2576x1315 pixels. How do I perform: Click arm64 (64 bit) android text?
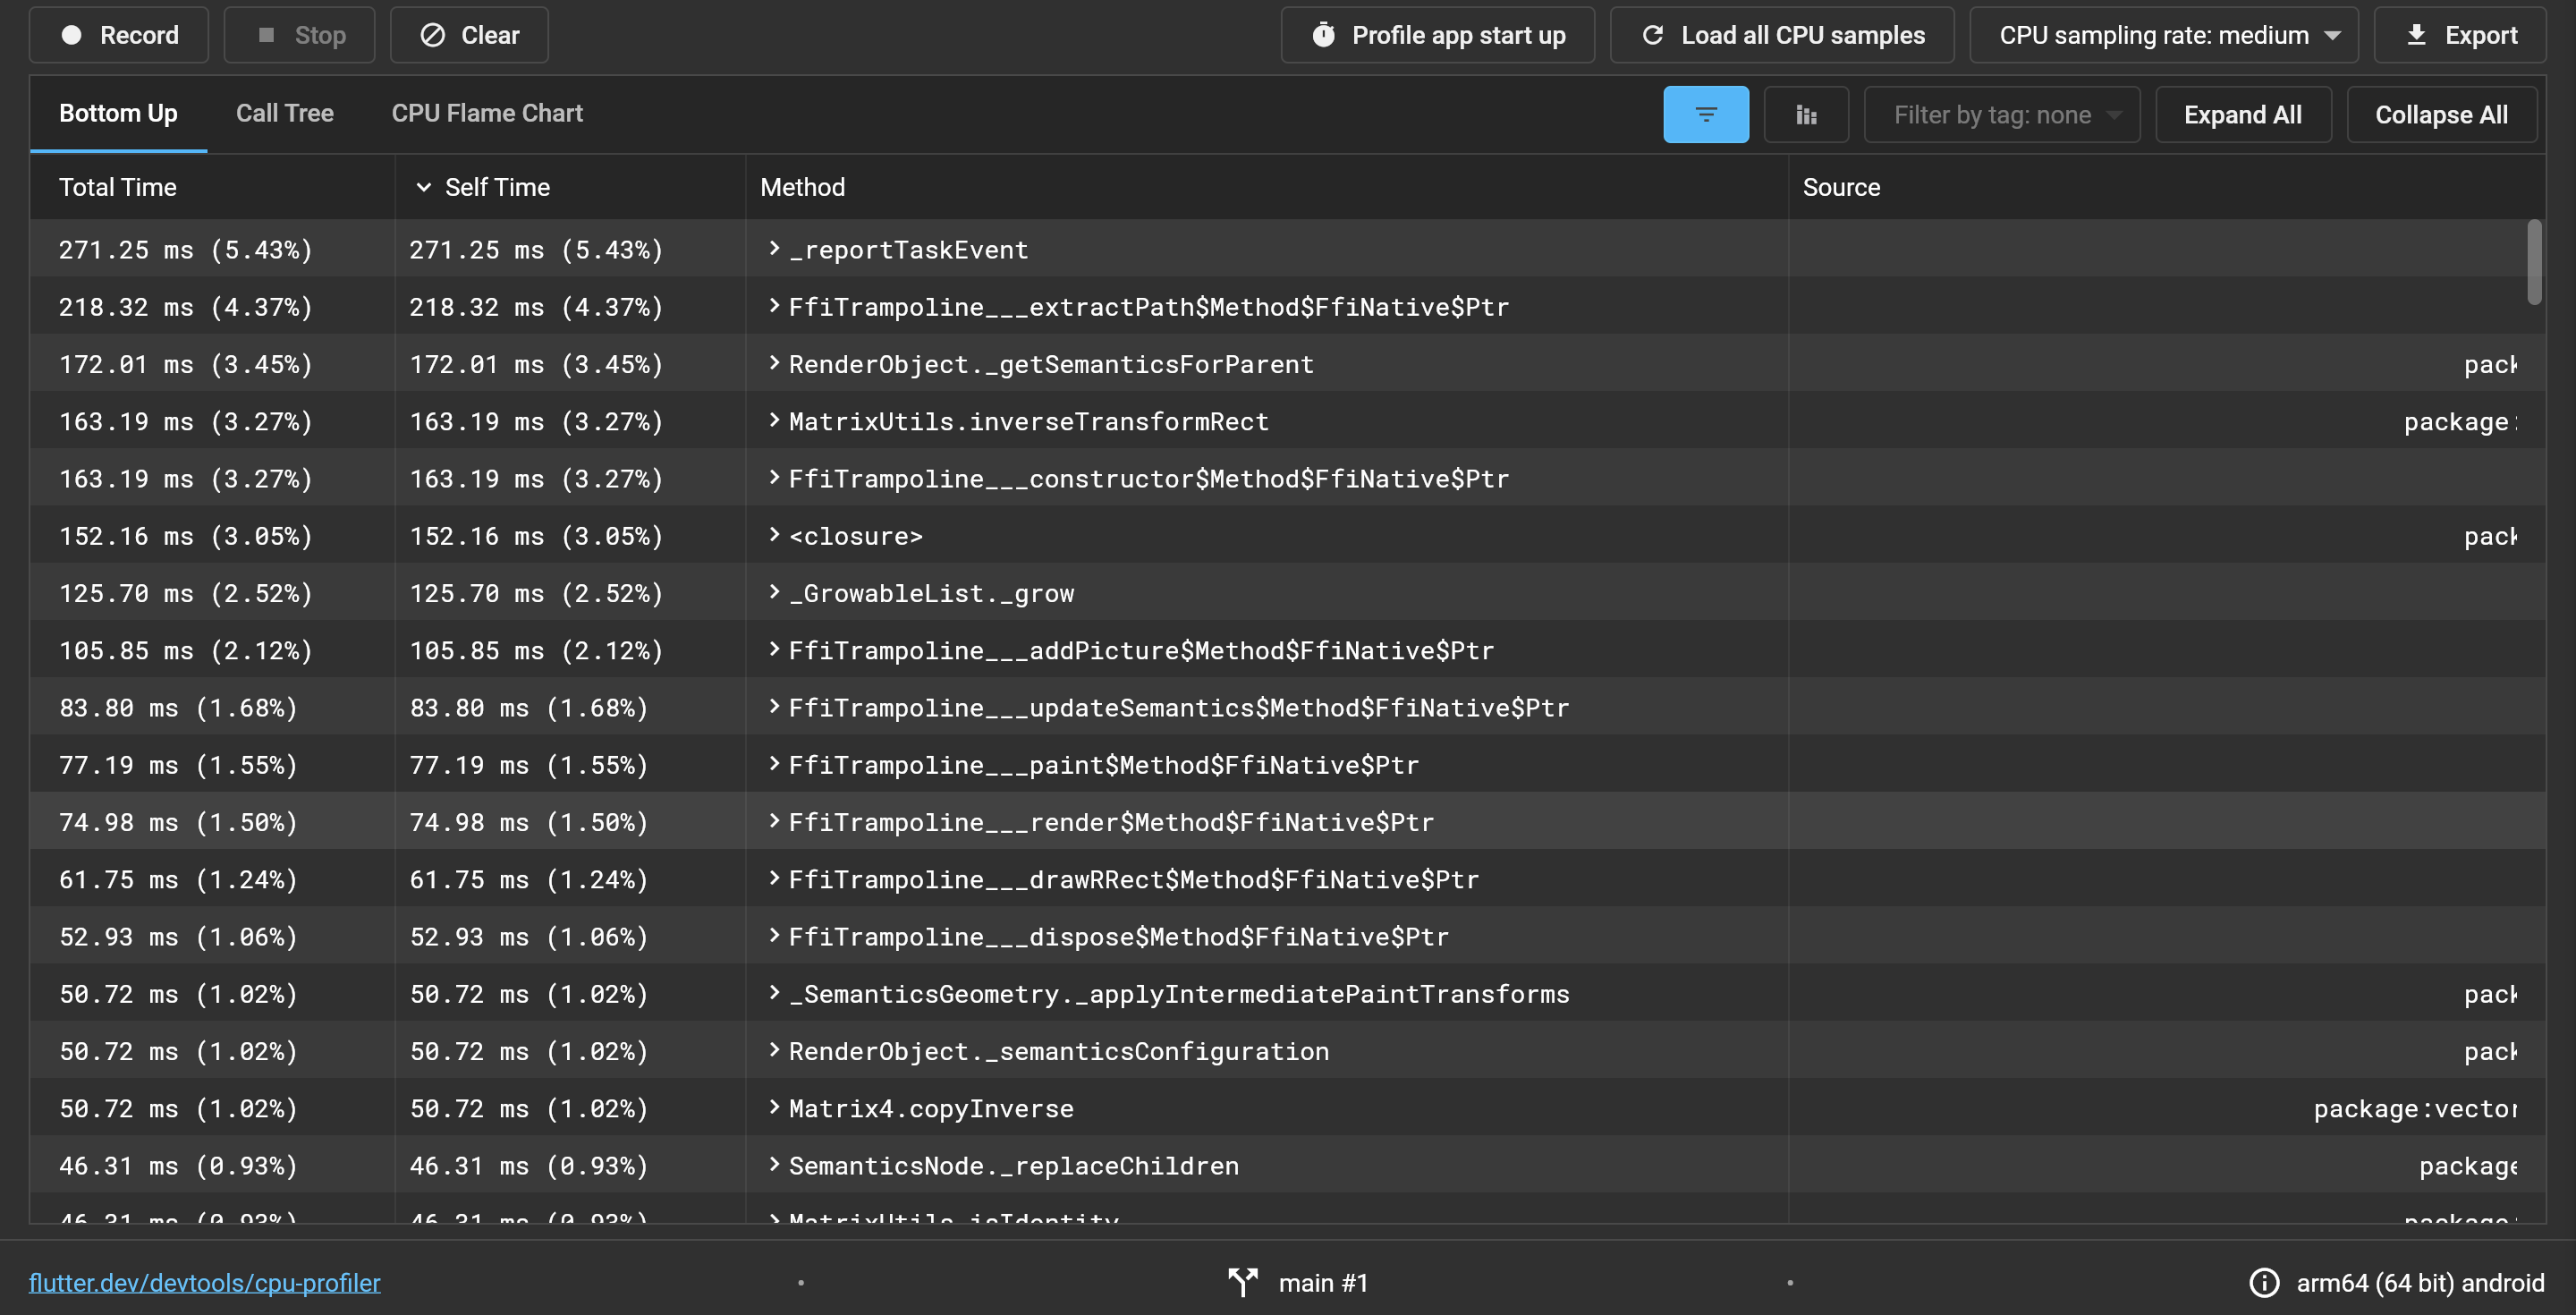pyautogui.click(x=2420, y=1283)
